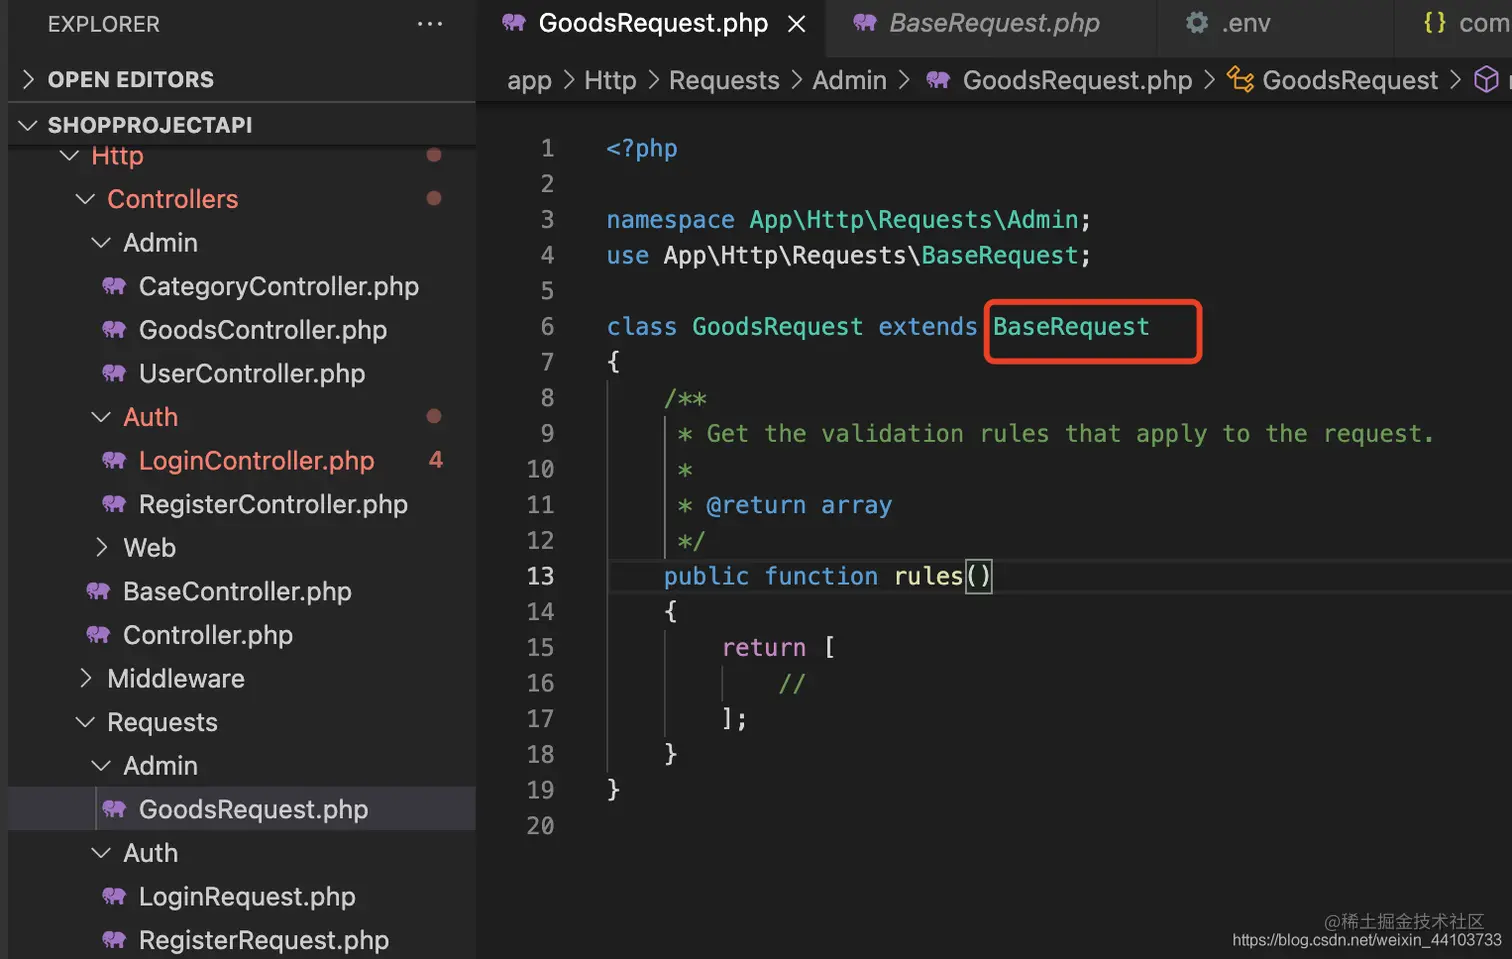1512x959 pixels.
Task: Click the PHP icon beside LoginController.php
Action: (x=115, y=461)
